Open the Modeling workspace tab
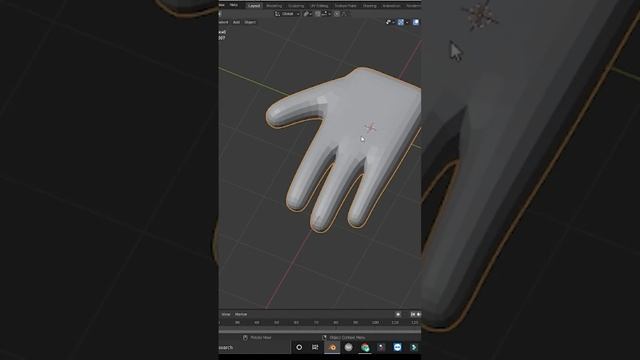The image size is (640, 360). [274, 6]
